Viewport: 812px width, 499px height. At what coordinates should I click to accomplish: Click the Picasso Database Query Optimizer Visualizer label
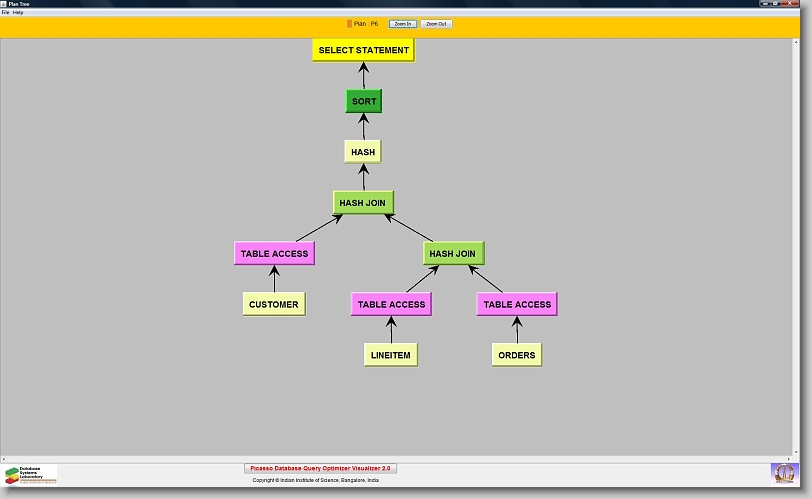[321, 468]
